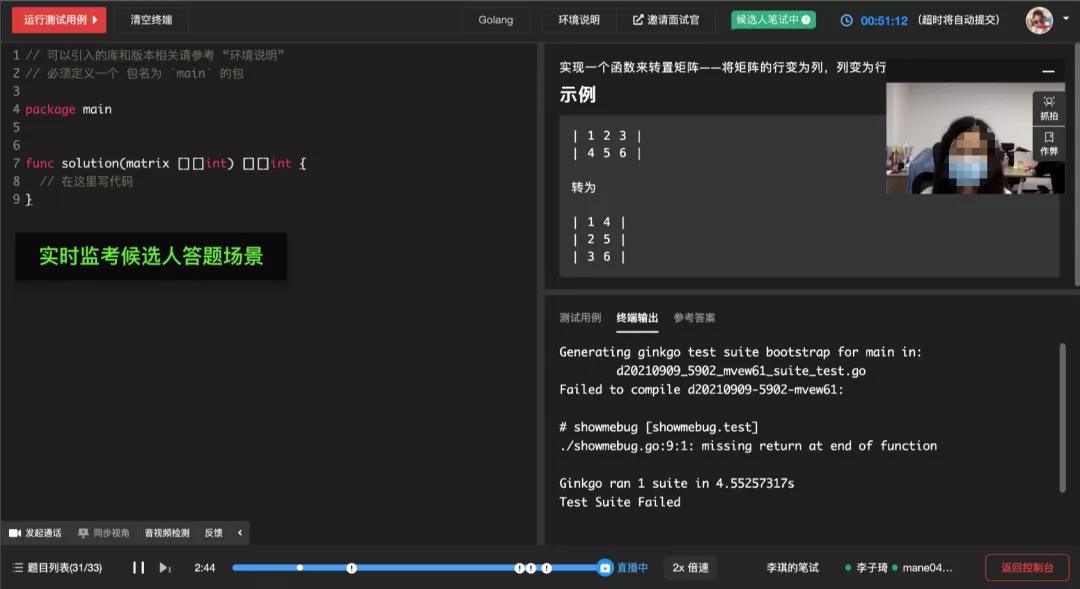Start a call with 发起通话 camera icon
Screen dimensions: 1080x589
click(x=14, y=532)
